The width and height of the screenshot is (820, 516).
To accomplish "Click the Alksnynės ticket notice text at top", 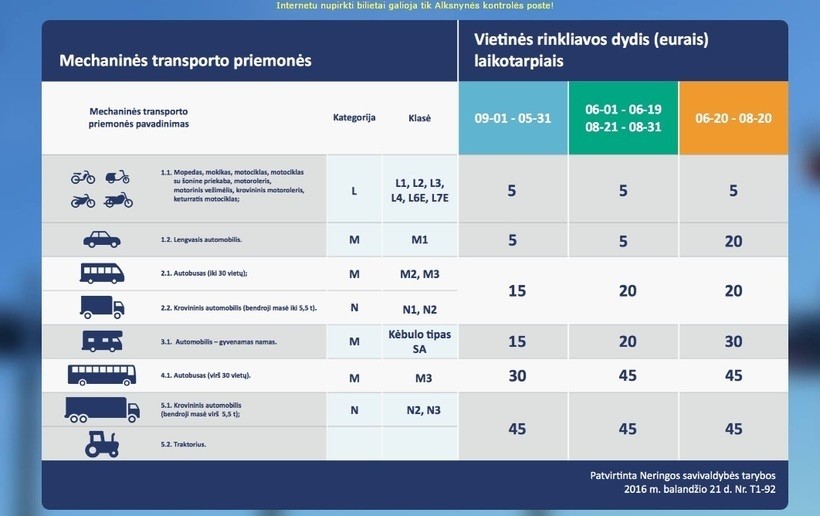I will click(x=414, y=6).
